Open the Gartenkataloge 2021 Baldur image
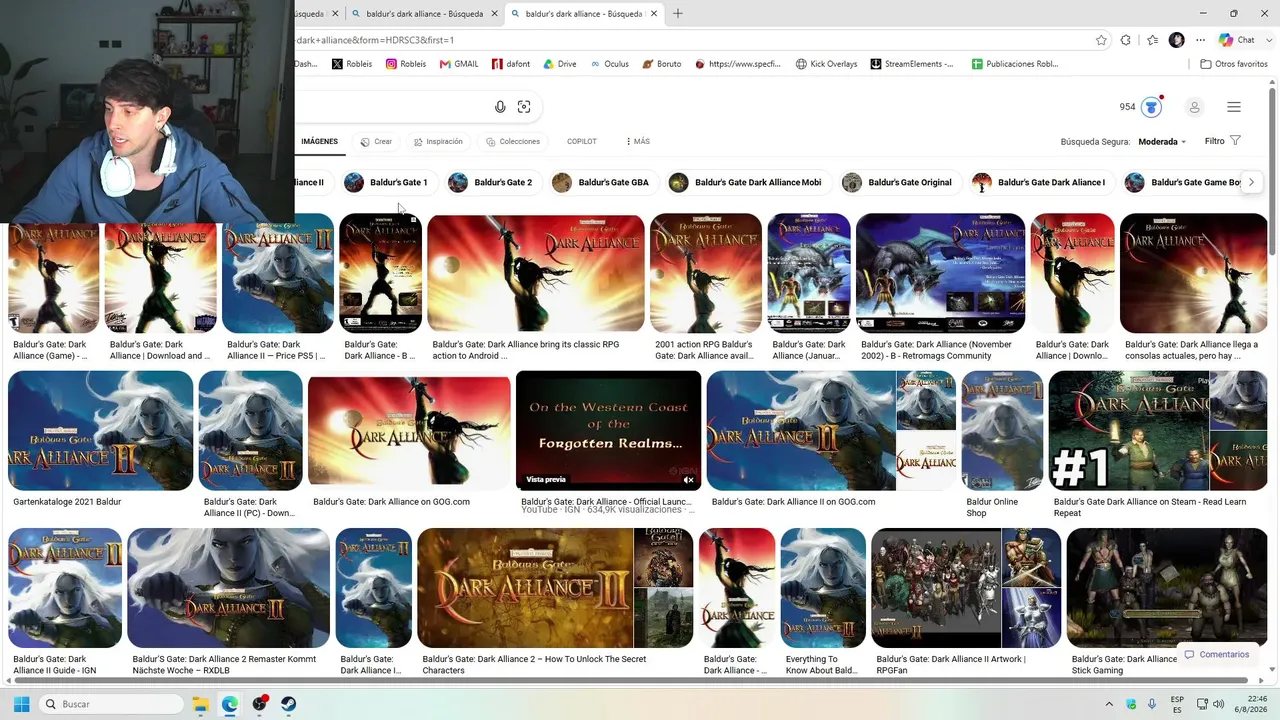This screenshot has width=1280, height=720. (100, 431)
